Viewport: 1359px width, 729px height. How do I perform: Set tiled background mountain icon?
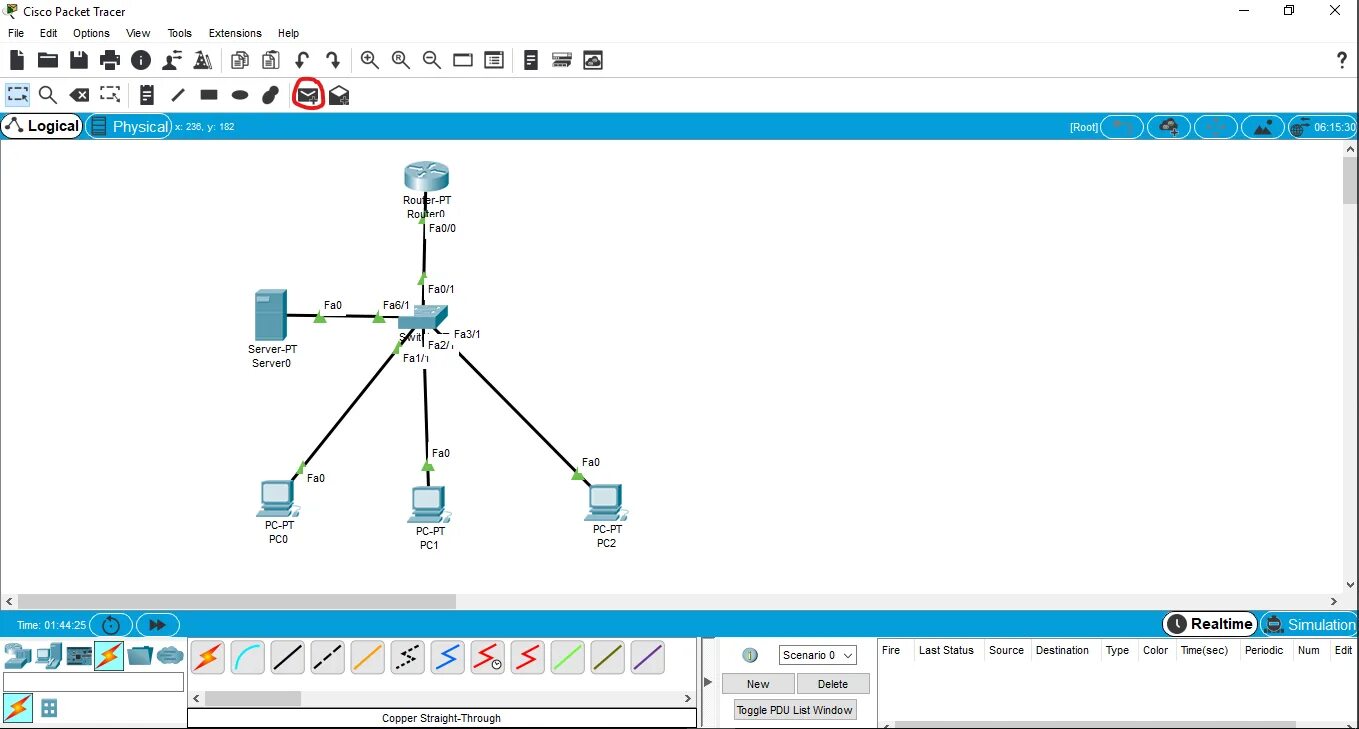pyautogui.click(x=1263, y=127)
